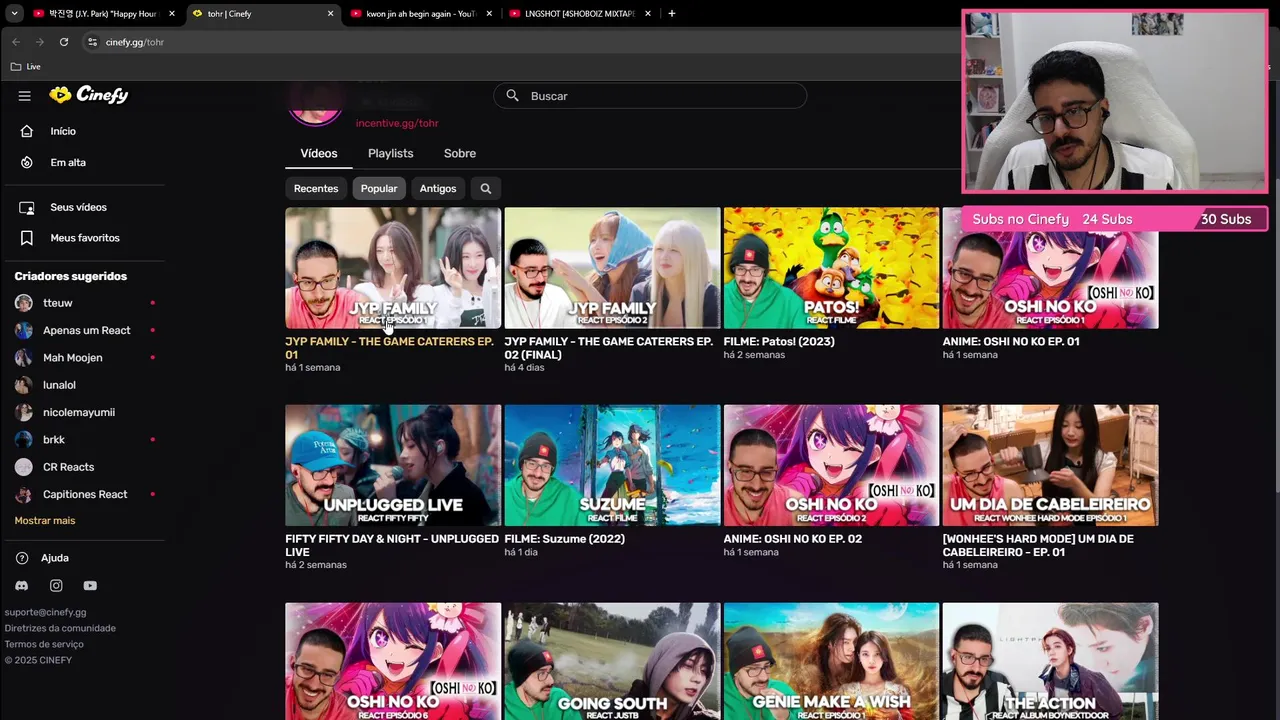Click the site info icon in address bar
The height and width of the screenshot is (720, 1280).
[92, 42]
